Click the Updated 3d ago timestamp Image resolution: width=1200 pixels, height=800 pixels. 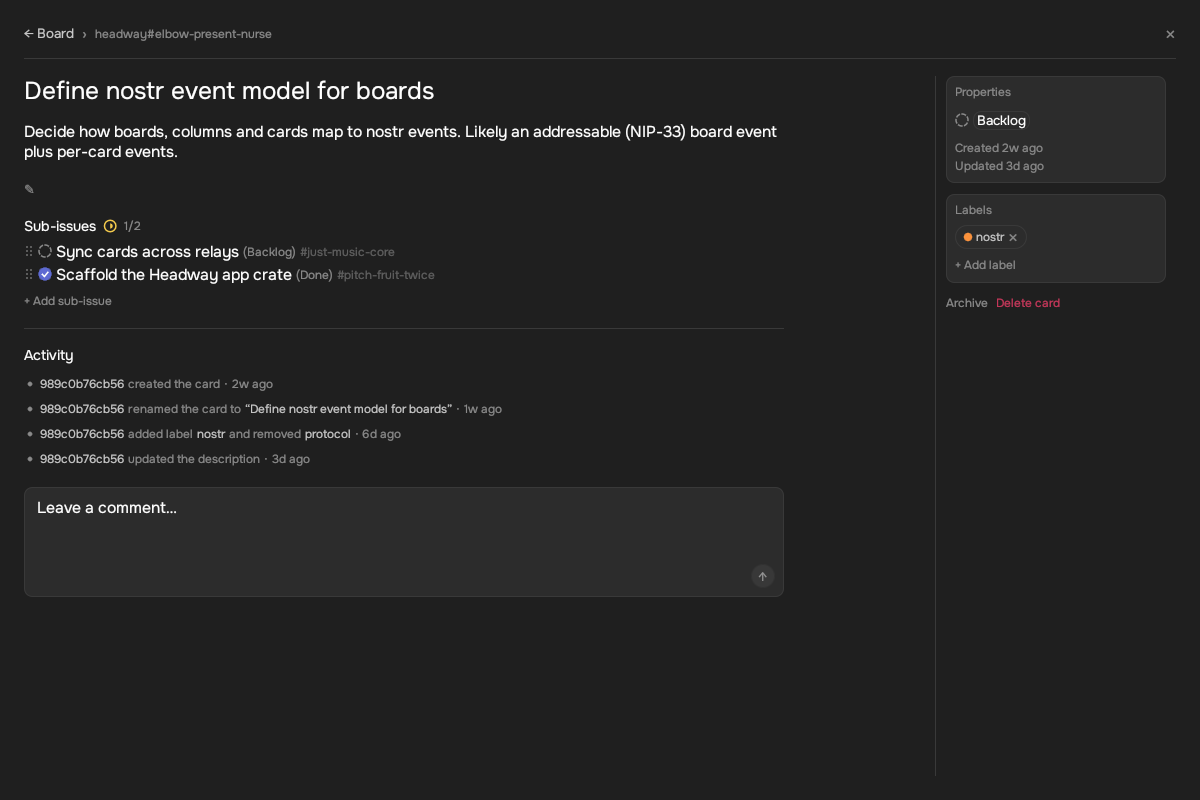[999, 166]
